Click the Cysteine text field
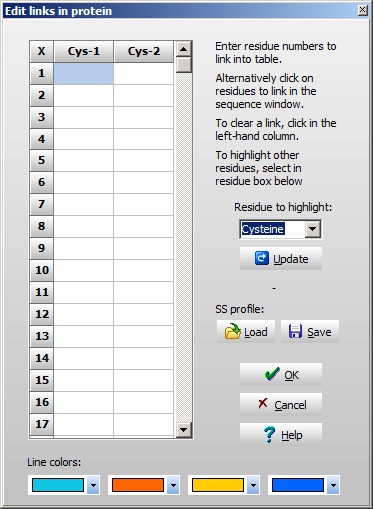This screenshot has height=509, width=373. click(272, 229)
